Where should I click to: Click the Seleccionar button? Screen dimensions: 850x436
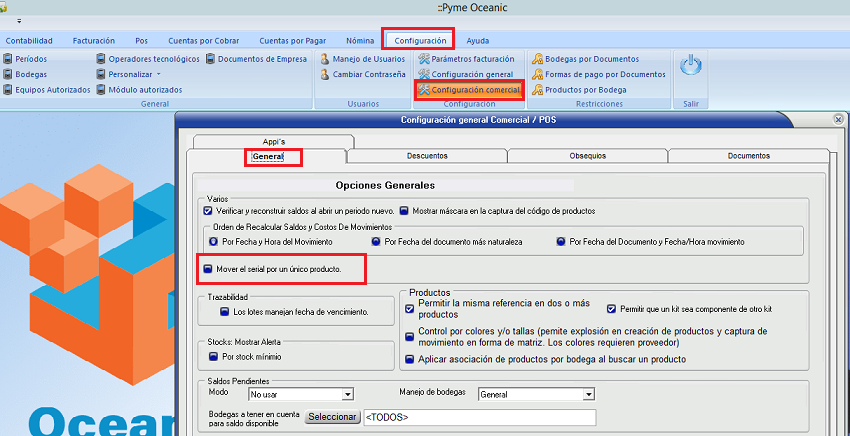331,417
